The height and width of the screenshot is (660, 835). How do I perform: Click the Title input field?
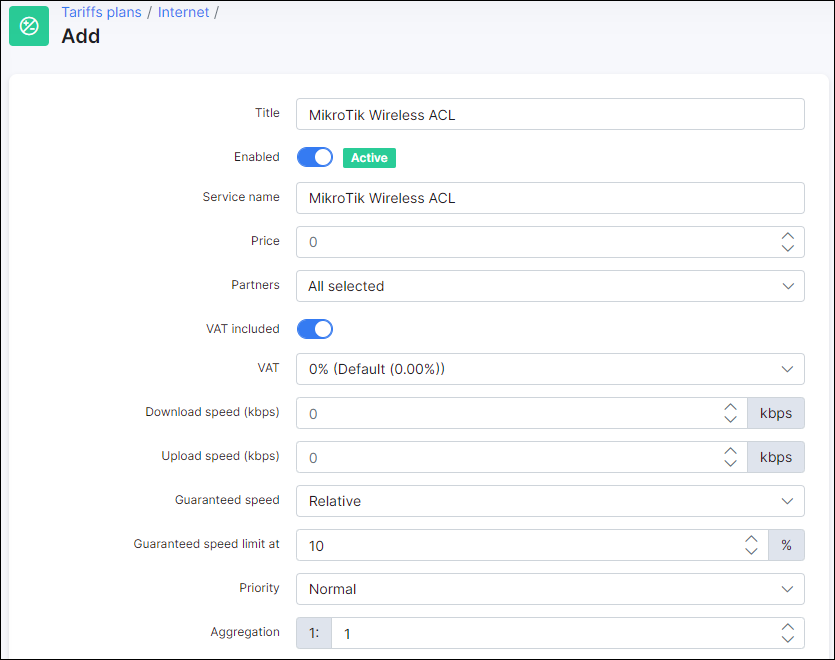(x=550, y=114)
